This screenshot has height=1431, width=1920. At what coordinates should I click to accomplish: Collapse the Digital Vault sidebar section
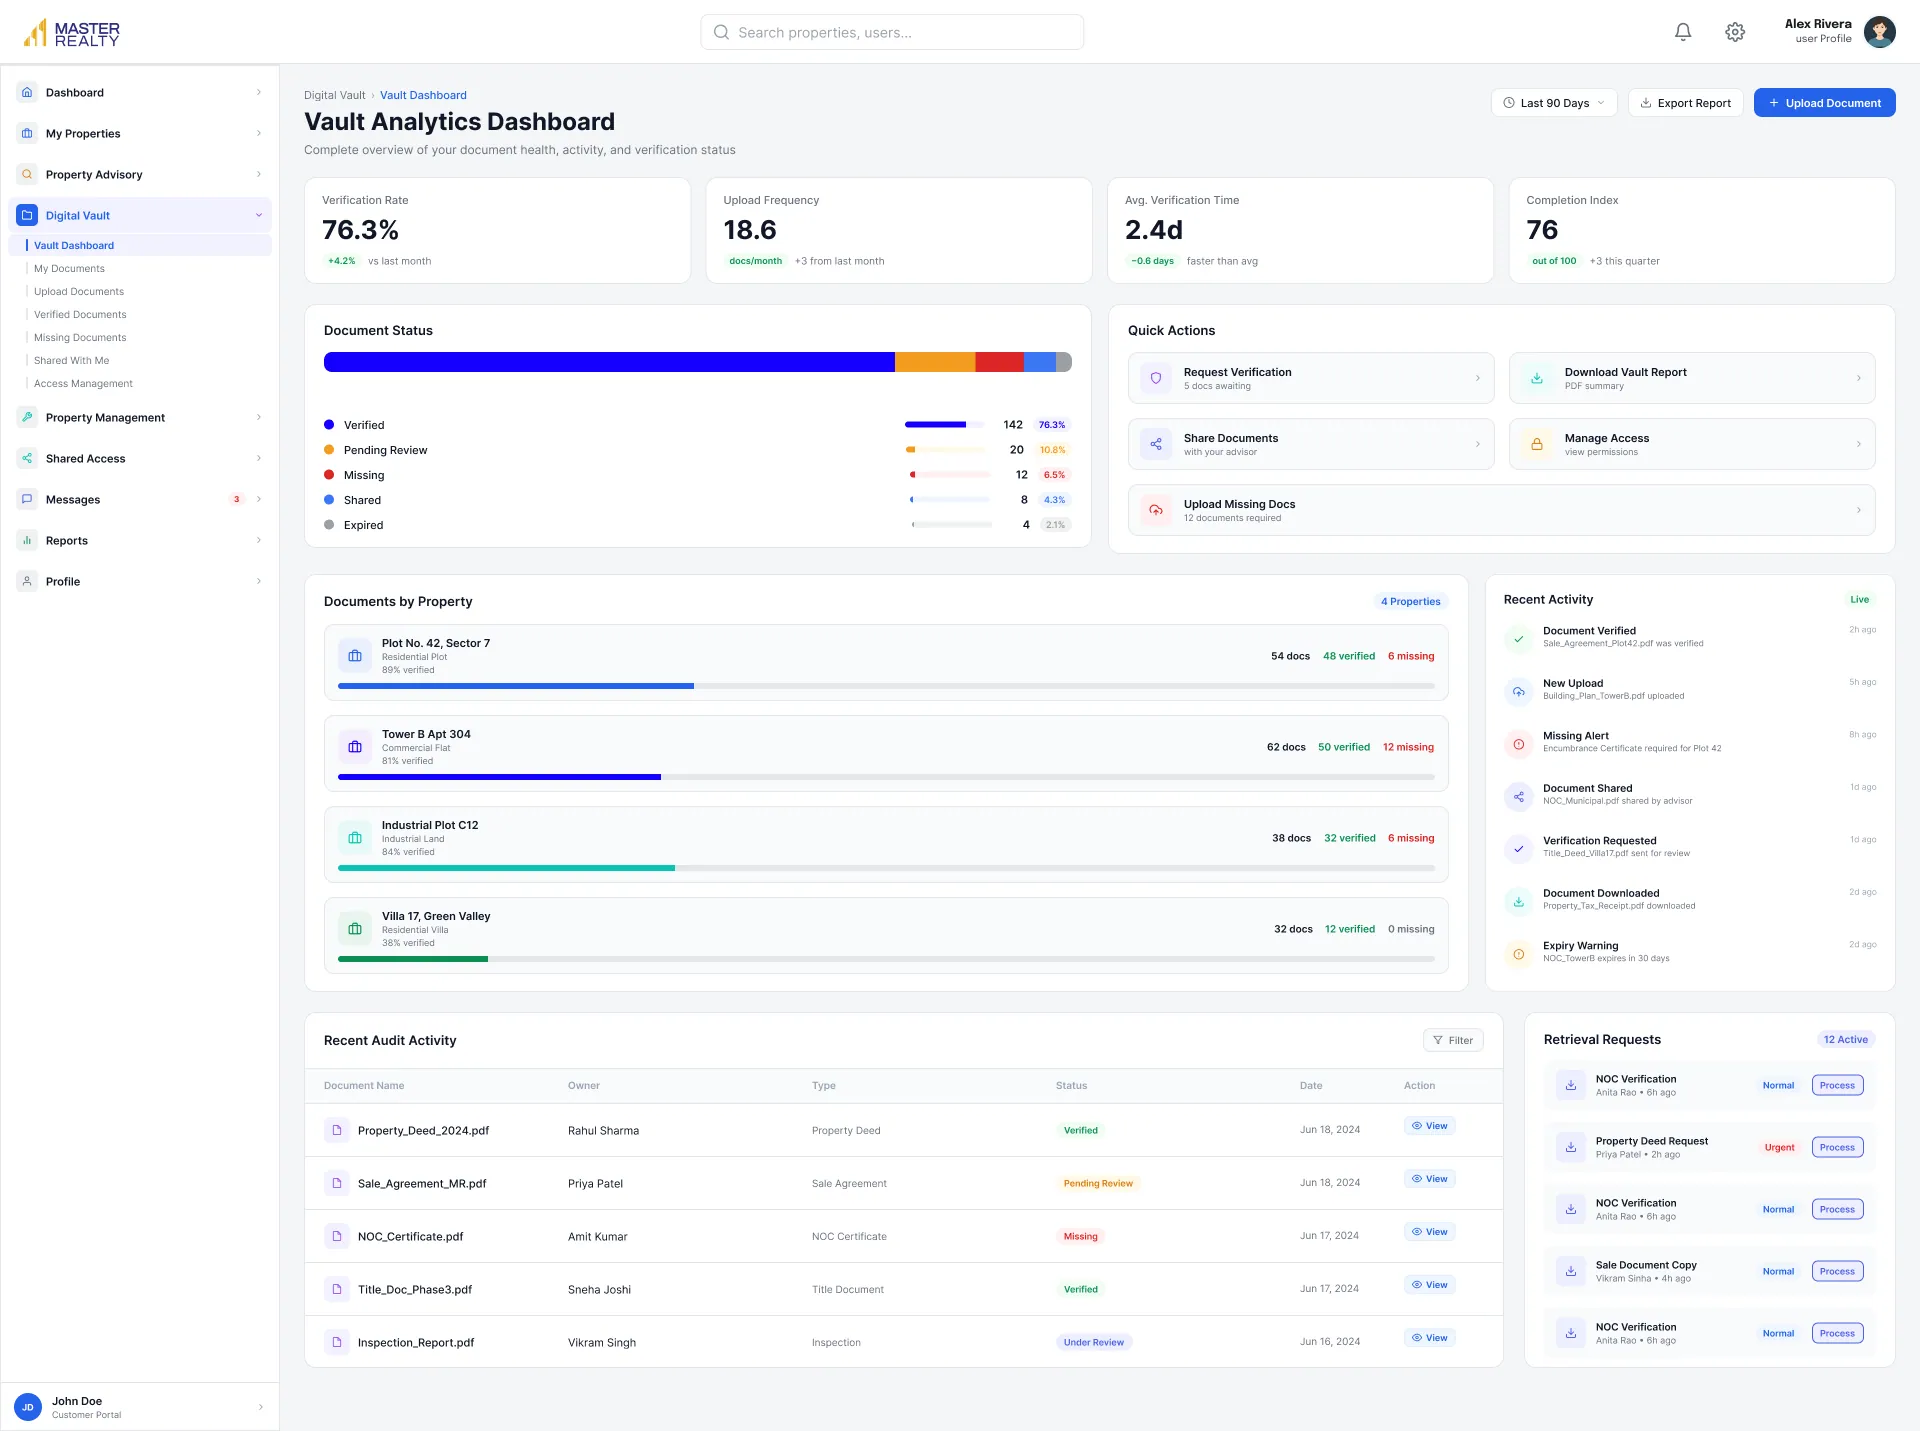pyautogui.click(x=259, y=215)
